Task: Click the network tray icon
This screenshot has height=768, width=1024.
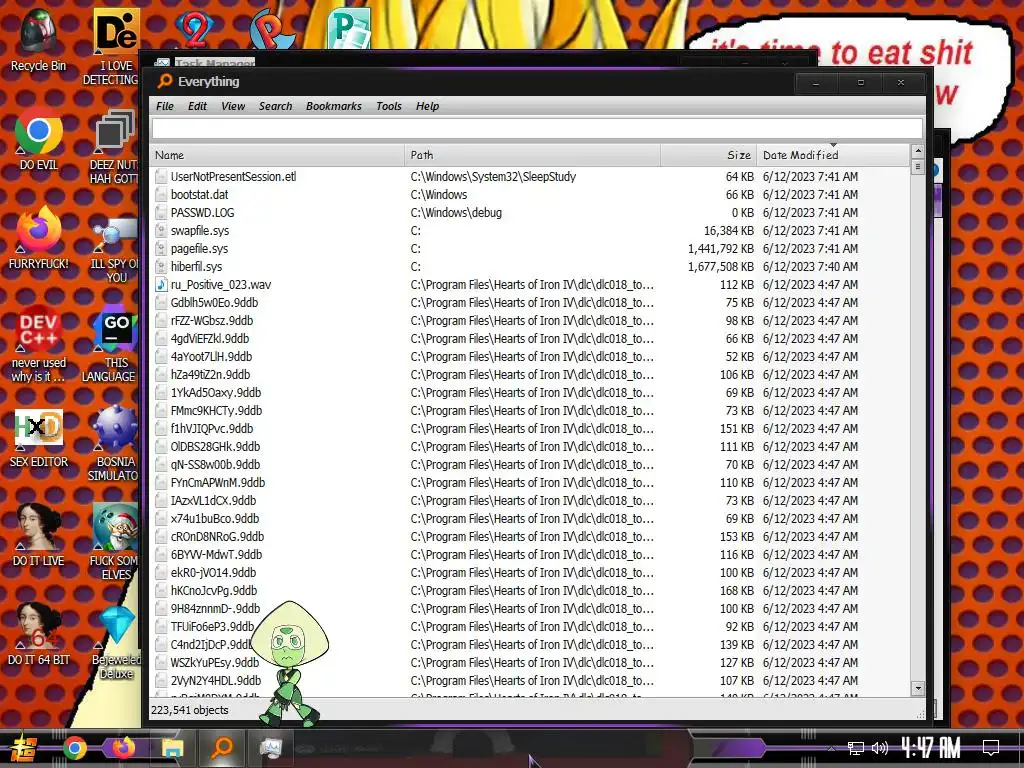Action: (x=856, y=748)
